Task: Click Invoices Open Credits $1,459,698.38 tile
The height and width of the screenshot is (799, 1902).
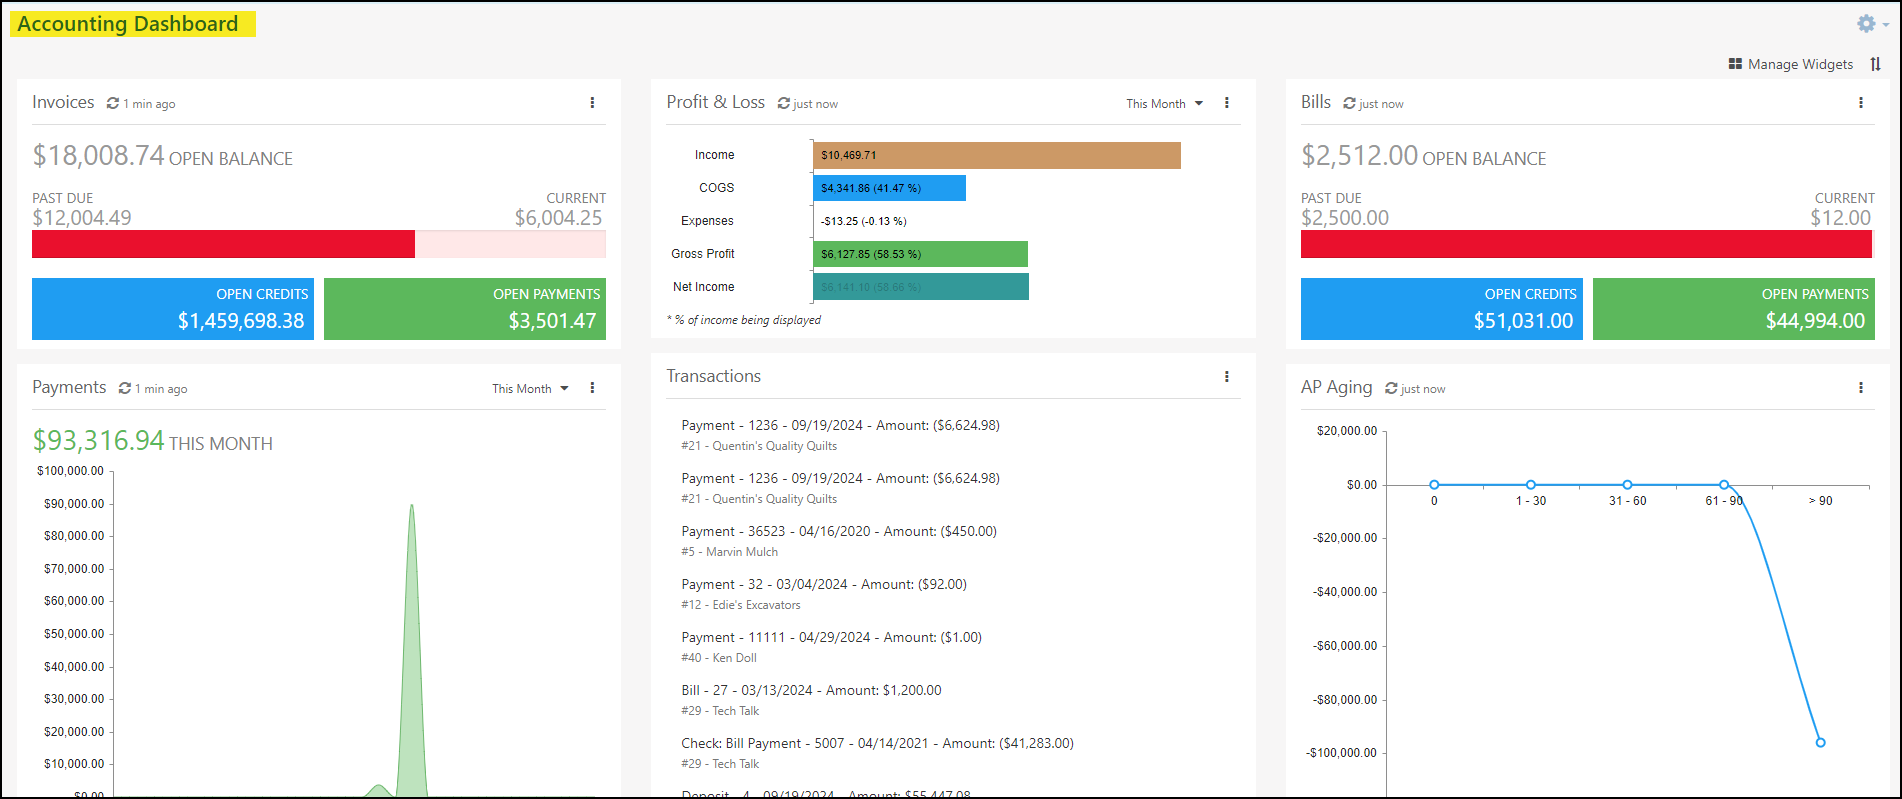Action: pos(173,309)
